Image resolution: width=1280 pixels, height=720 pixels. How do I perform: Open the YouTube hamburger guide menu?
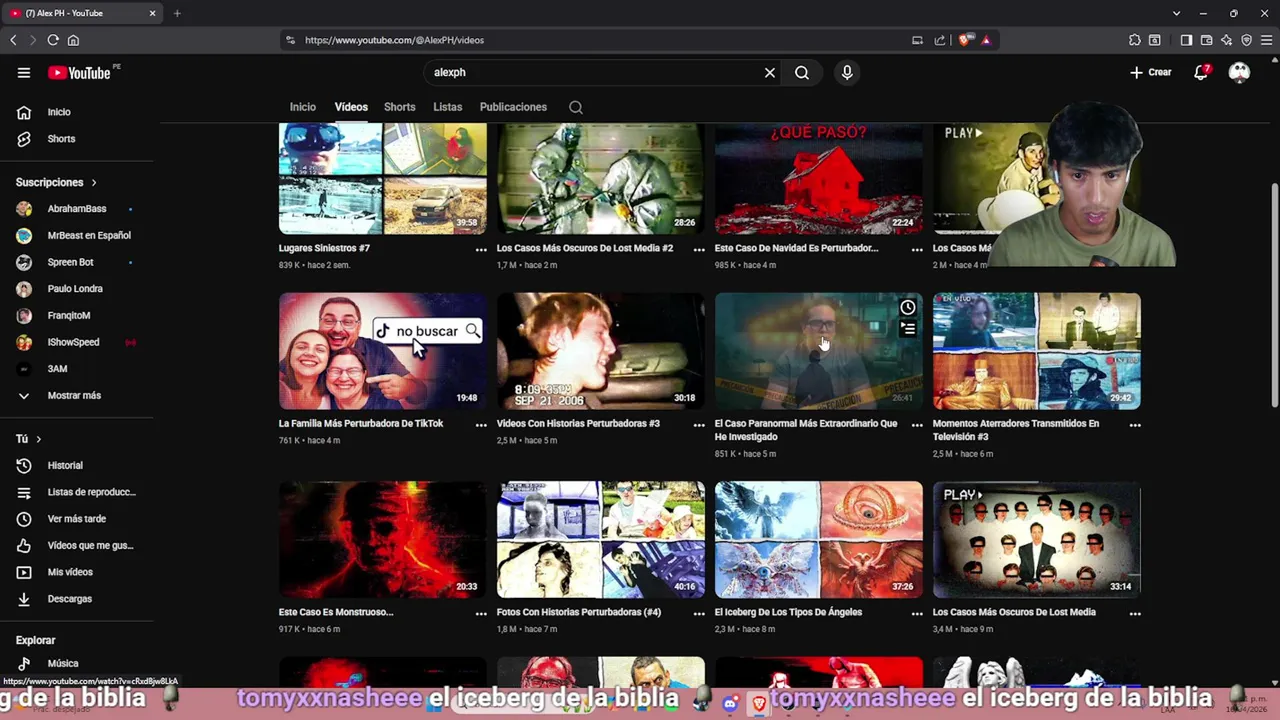point(24,72)
